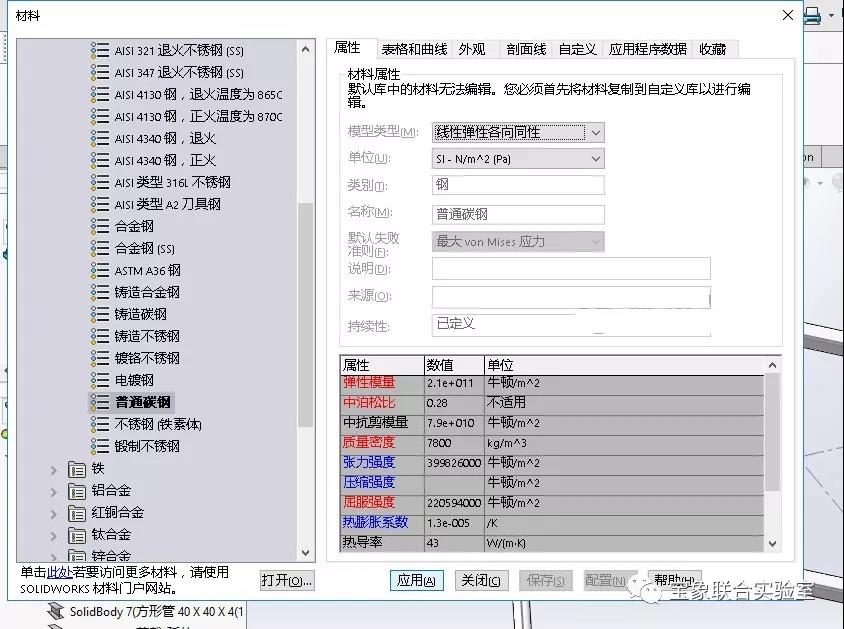Switch to the 外观 tab
Viewport: 844px width, 629px height.
point(472,50)
